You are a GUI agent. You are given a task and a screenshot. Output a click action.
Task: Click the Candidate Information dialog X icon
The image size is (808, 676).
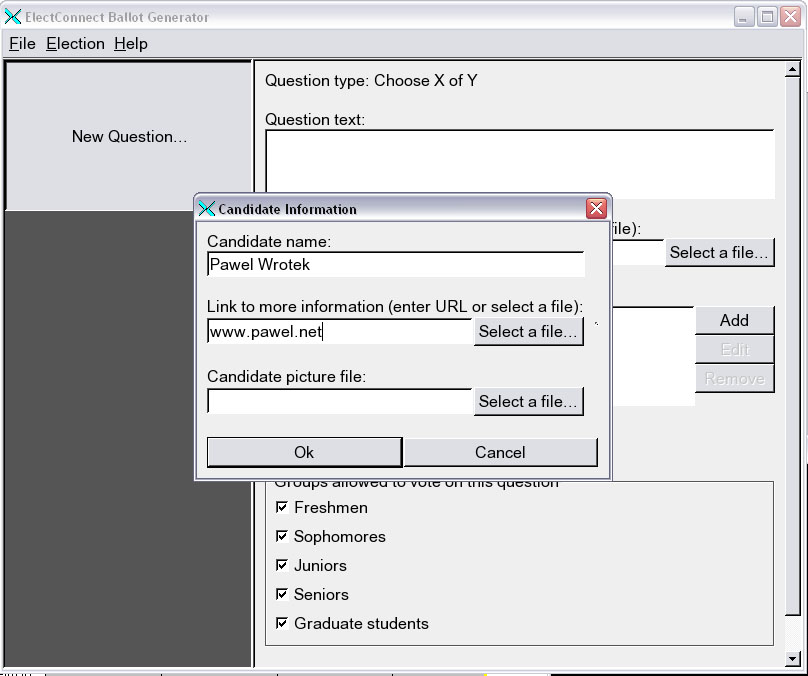click(x=207, y=209)
